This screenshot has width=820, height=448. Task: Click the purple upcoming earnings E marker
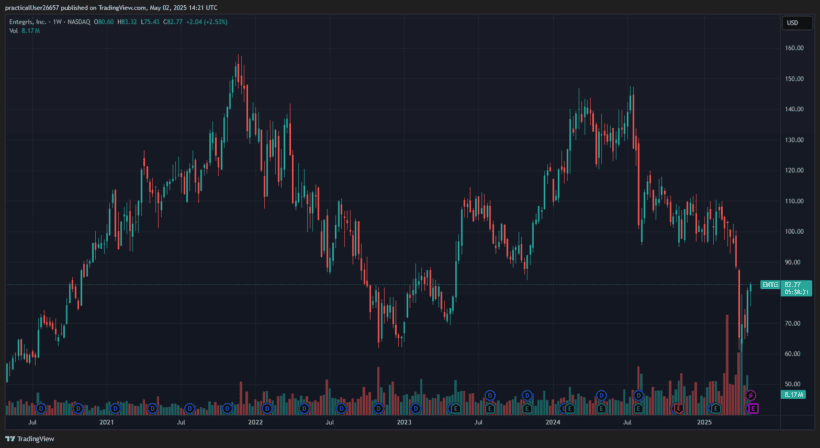tap(754, 408)
